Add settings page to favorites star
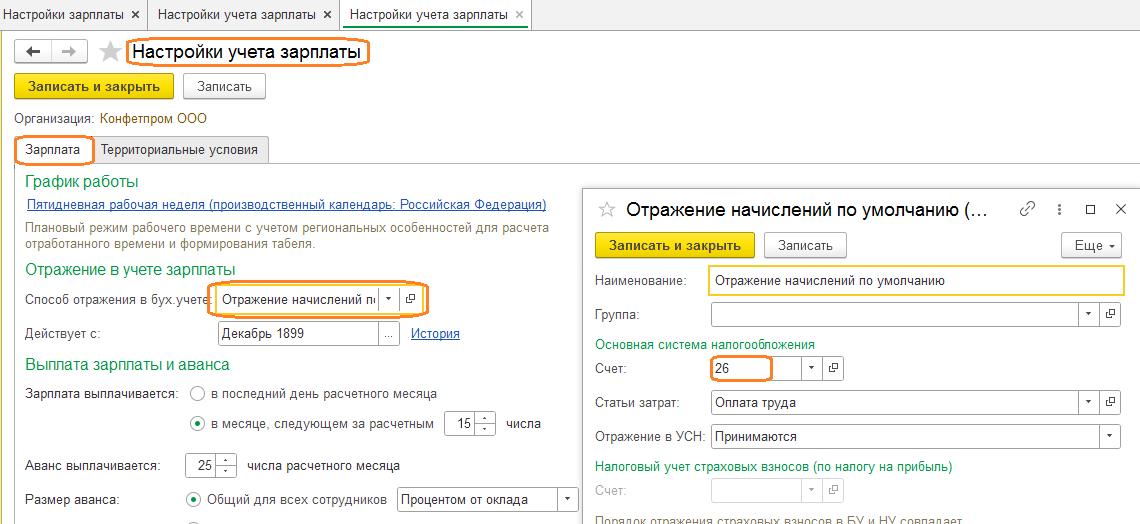Viewport: 1140px width, 524px height. (x=110, y=51)
